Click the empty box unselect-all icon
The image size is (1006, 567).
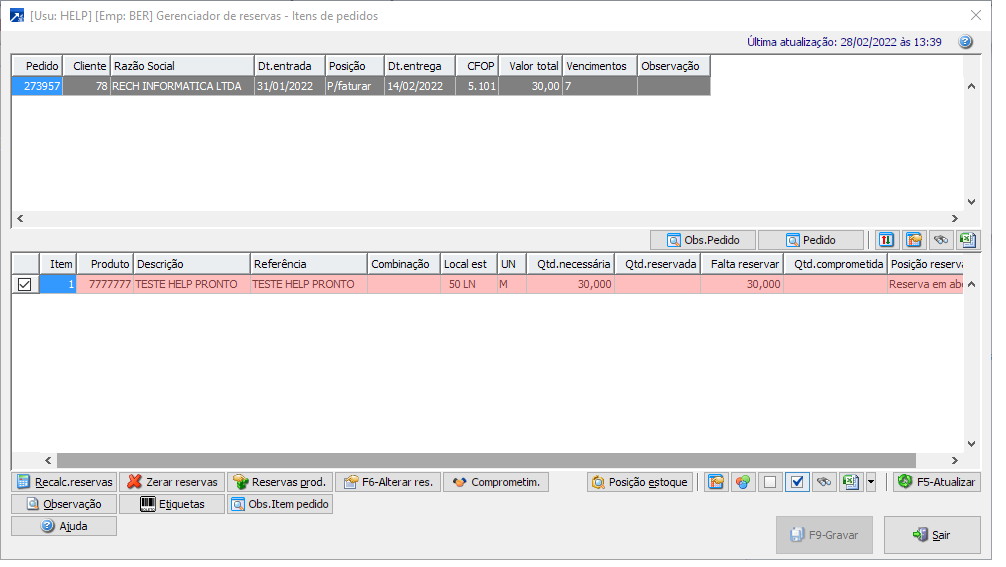pyautogui.click(x=770, y=482)
